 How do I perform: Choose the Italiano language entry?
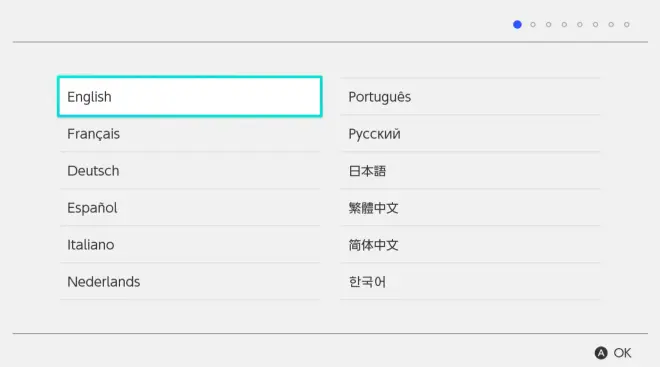(x=190, y=245)
